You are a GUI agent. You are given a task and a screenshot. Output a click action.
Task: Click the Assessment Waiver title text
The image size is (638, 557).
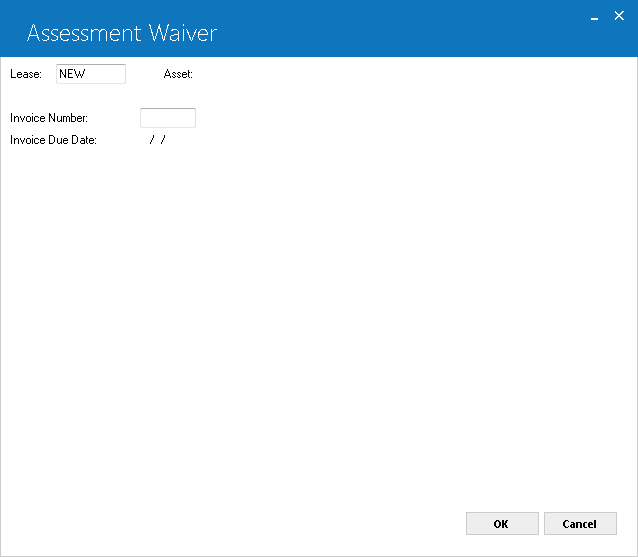point(122,33)
